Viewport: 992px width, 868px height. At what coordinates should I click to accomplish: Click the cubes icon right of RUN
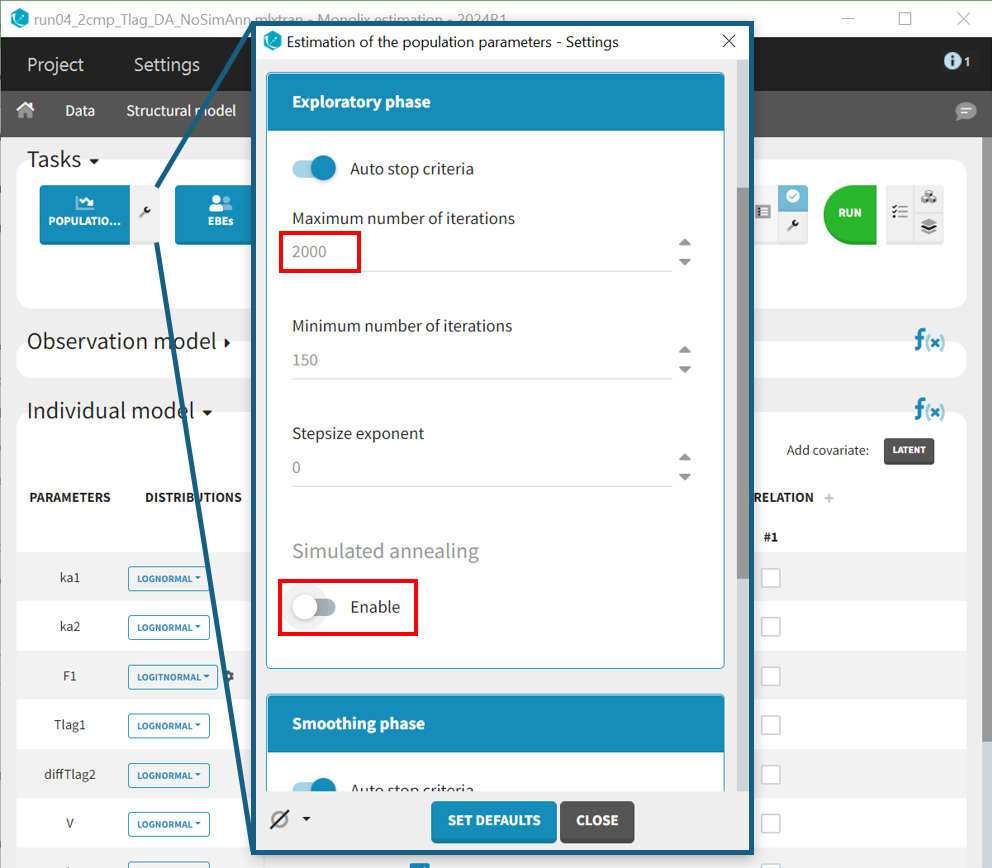(x=929, y=198)
